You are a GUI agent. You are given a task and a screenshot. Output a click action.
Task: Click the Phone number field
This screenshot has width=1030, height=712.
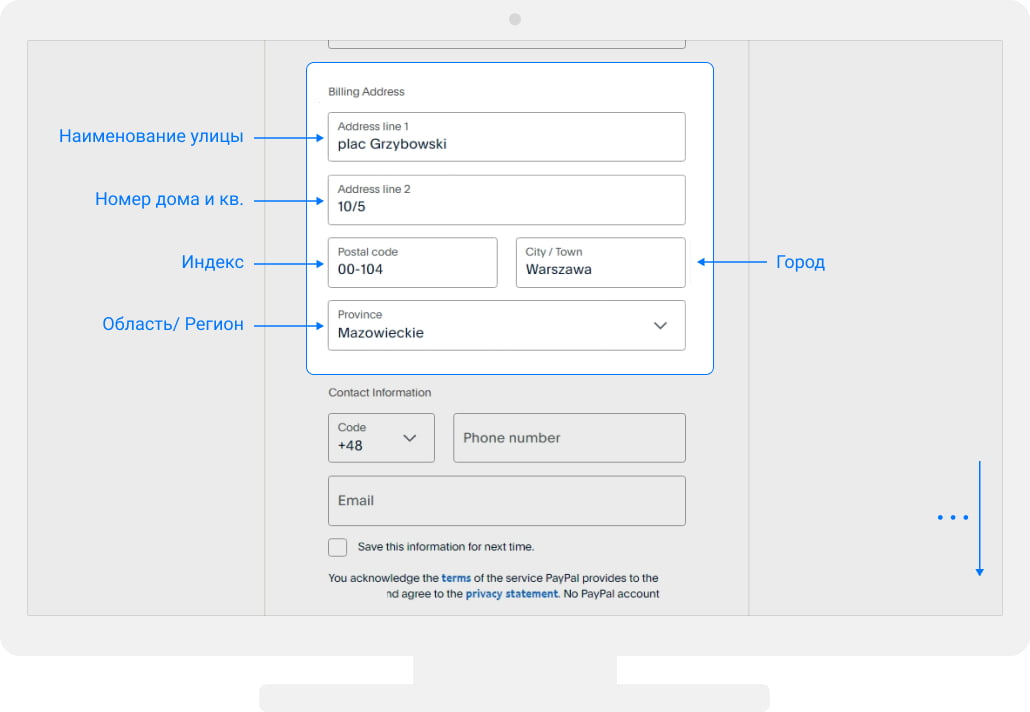coord(569,438)
